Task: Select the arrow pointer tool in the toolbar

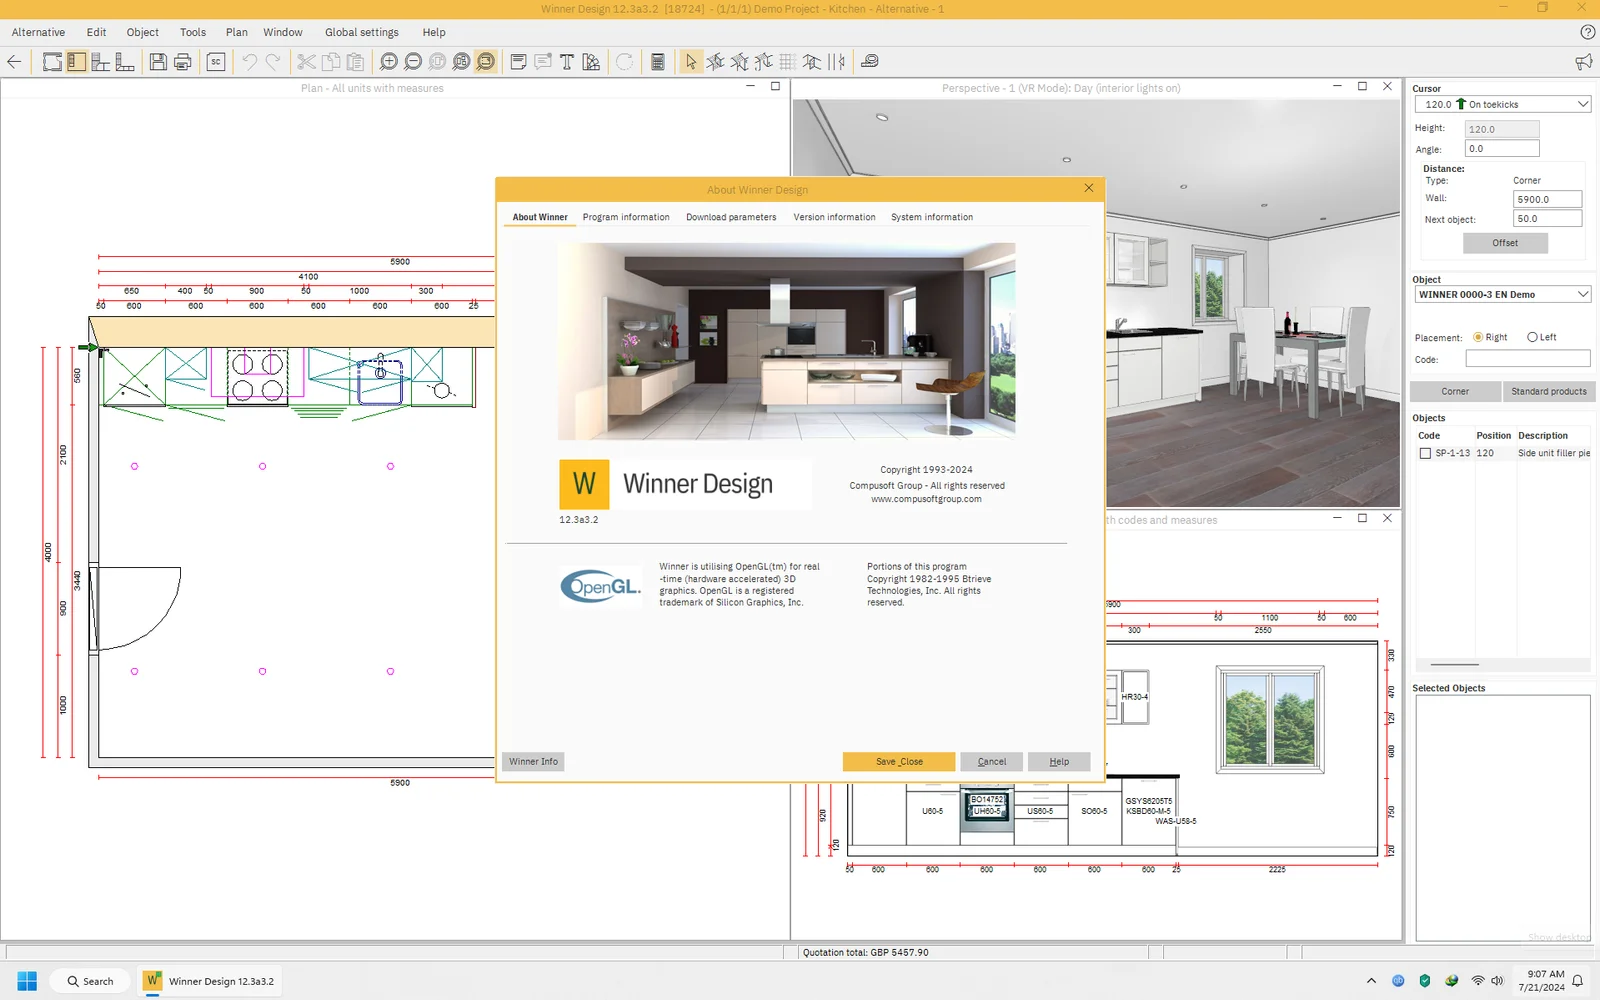Action: point(692,61)
